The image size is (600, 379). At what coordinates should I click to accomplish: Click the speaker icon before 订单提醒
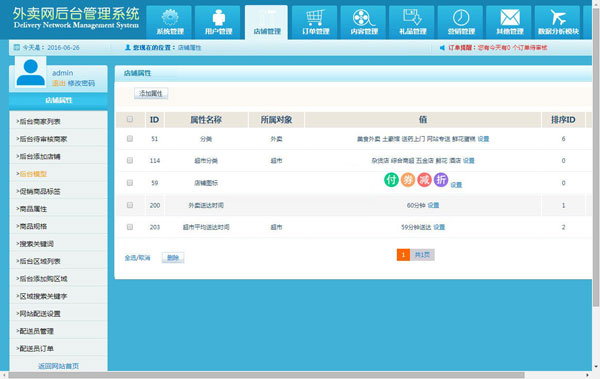(442, 47)
